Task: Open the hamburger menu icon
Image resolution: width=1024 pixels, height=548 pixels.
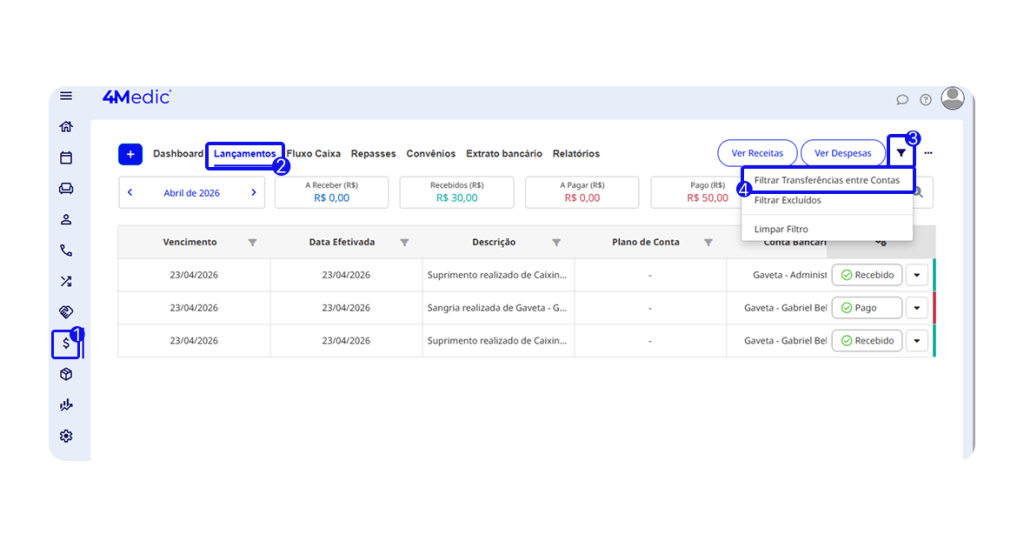Action: pyautogui.click(x=66, y=96)
